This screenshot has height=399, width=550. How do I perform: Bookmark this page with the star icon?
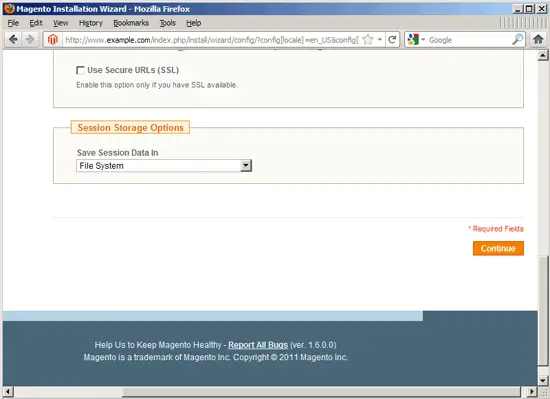point(368,39)
